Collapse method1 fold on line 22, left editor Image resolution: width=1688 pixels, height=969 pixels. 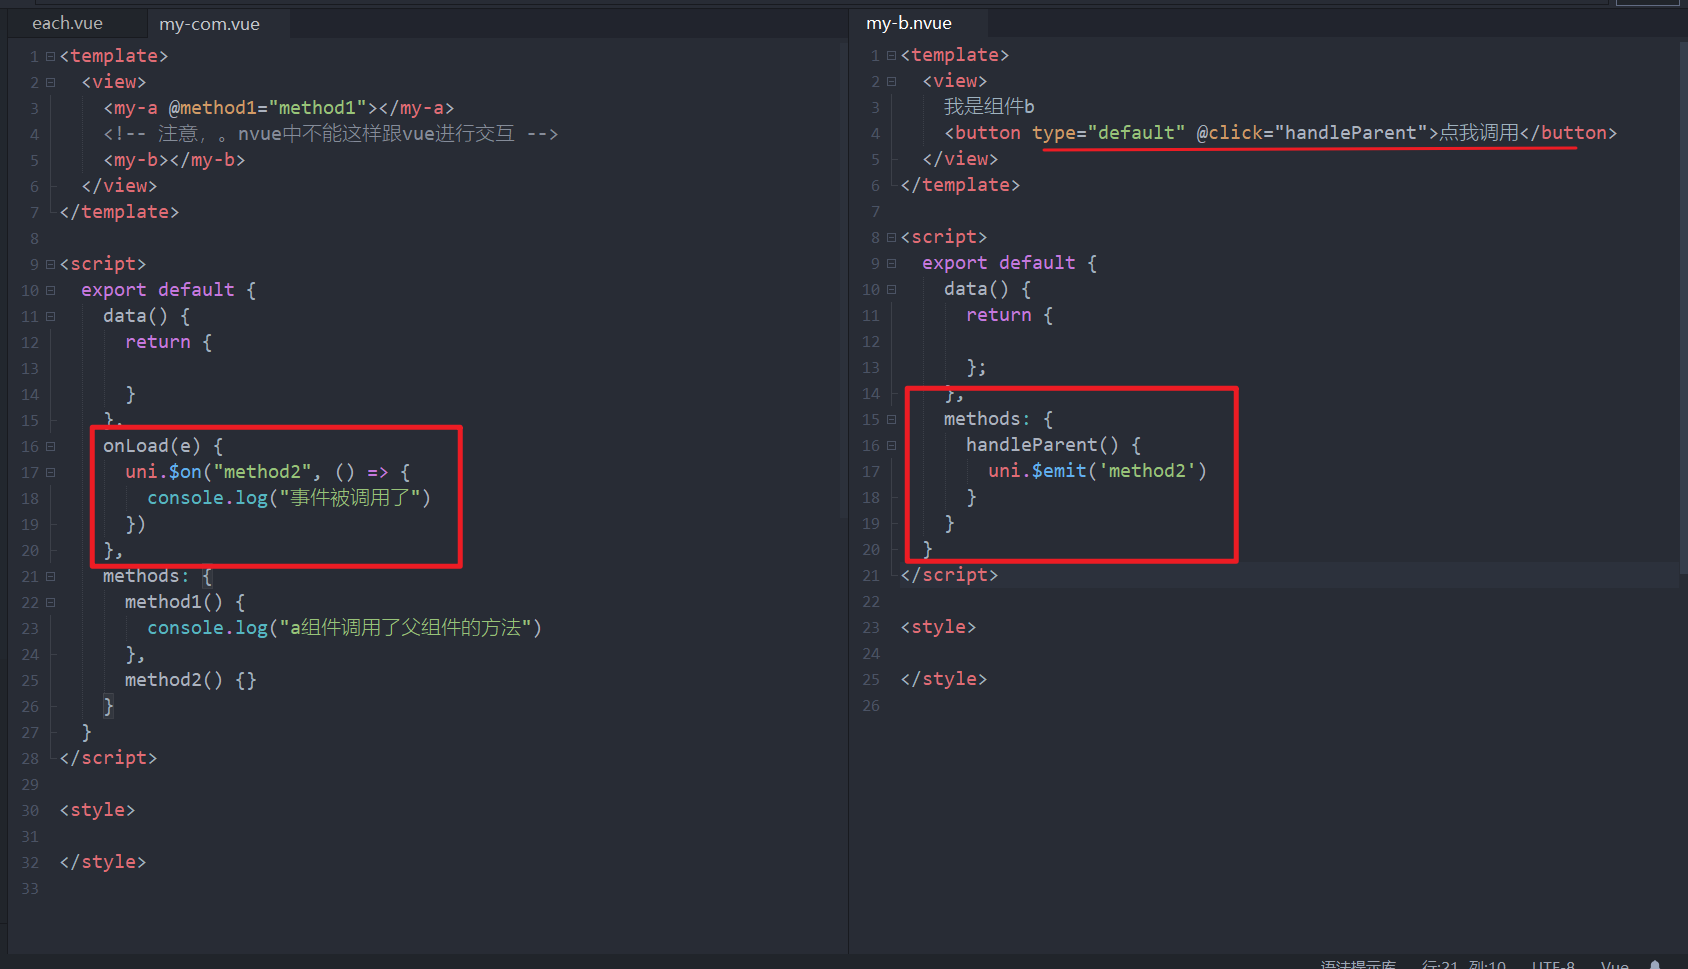pyautogui.click(x=50, y=603)
